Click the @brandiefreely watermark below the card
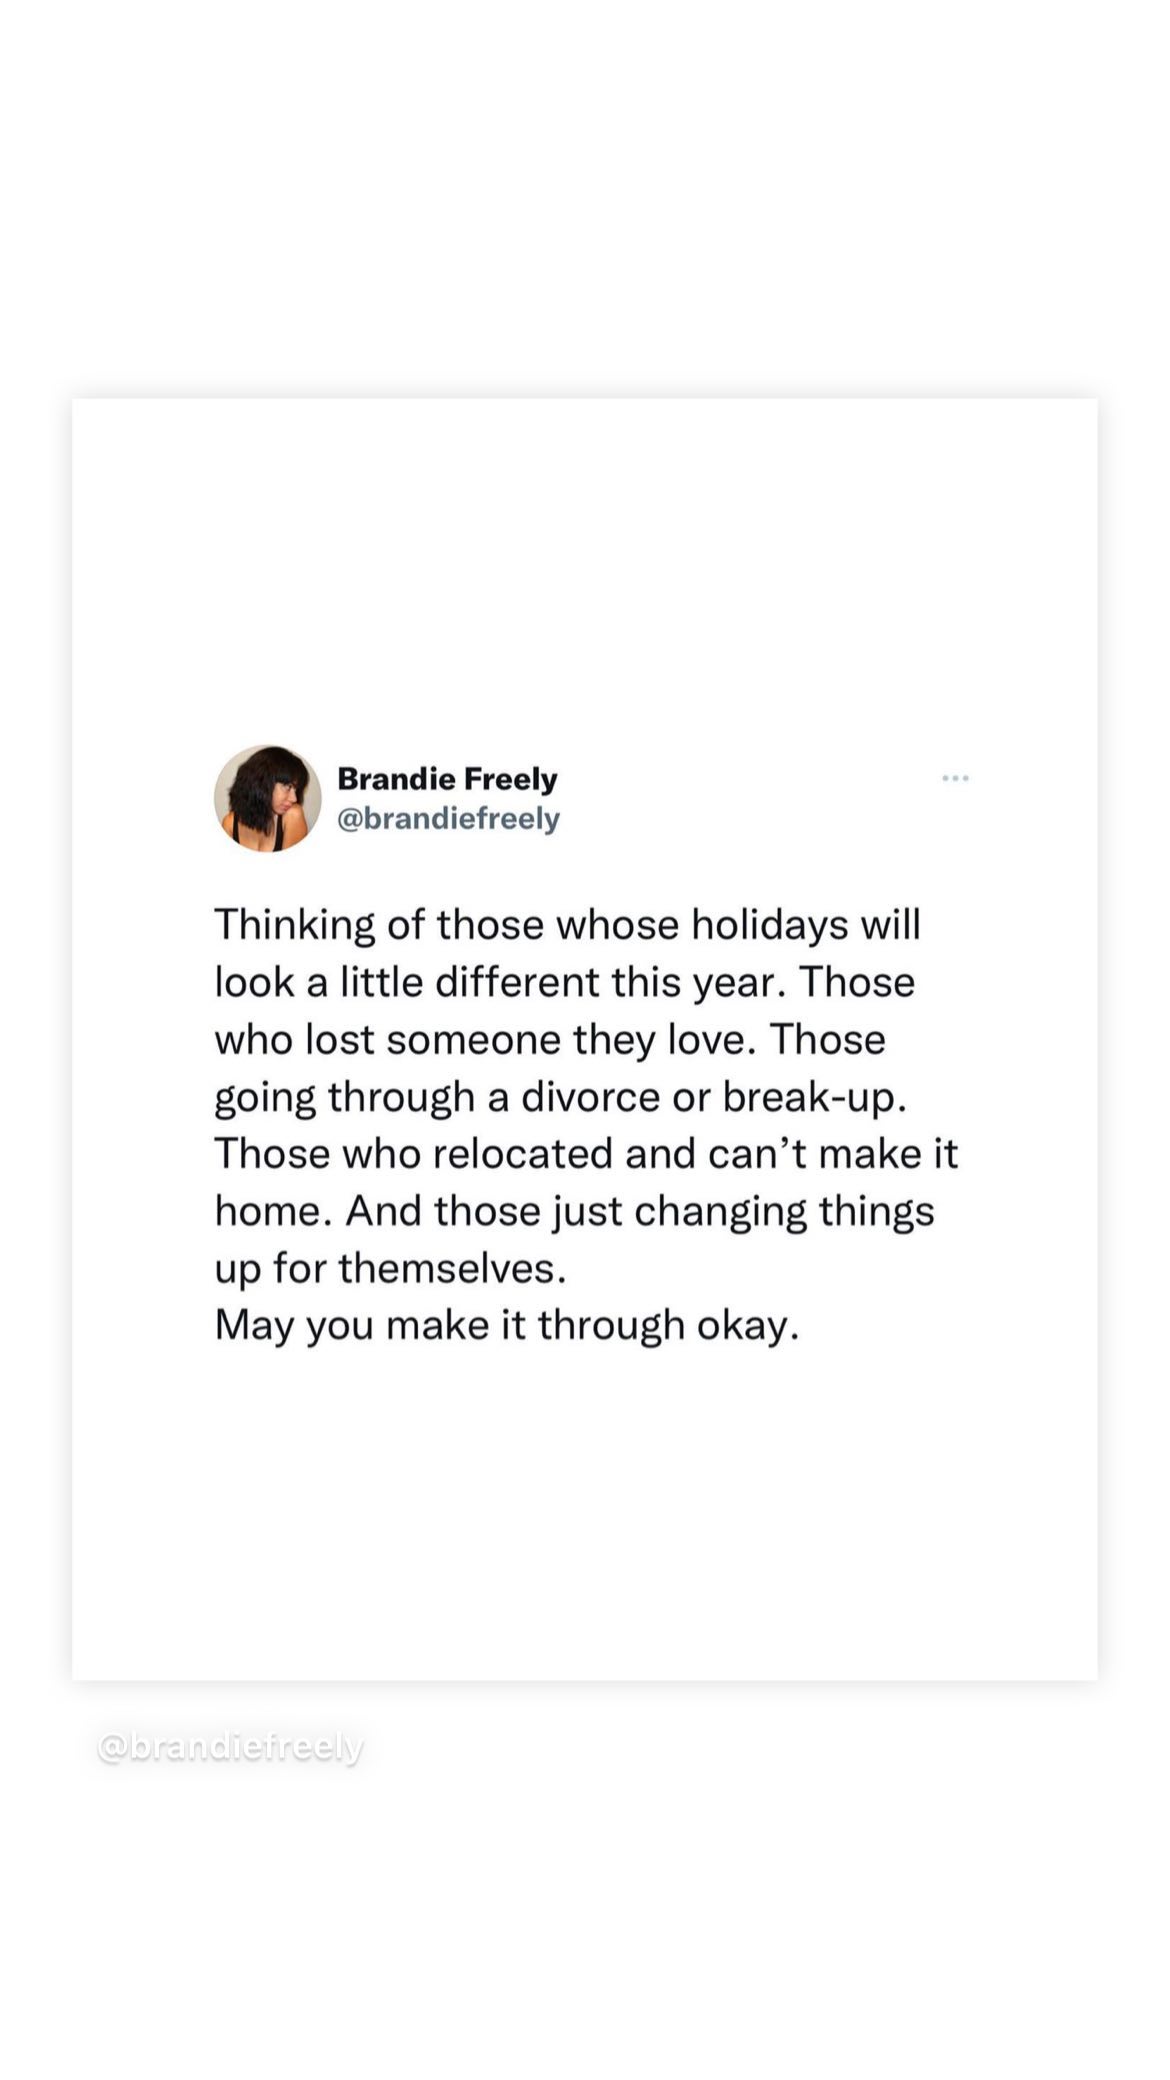Viewport: 1170px width, 2080px height. click(231, 1747)
